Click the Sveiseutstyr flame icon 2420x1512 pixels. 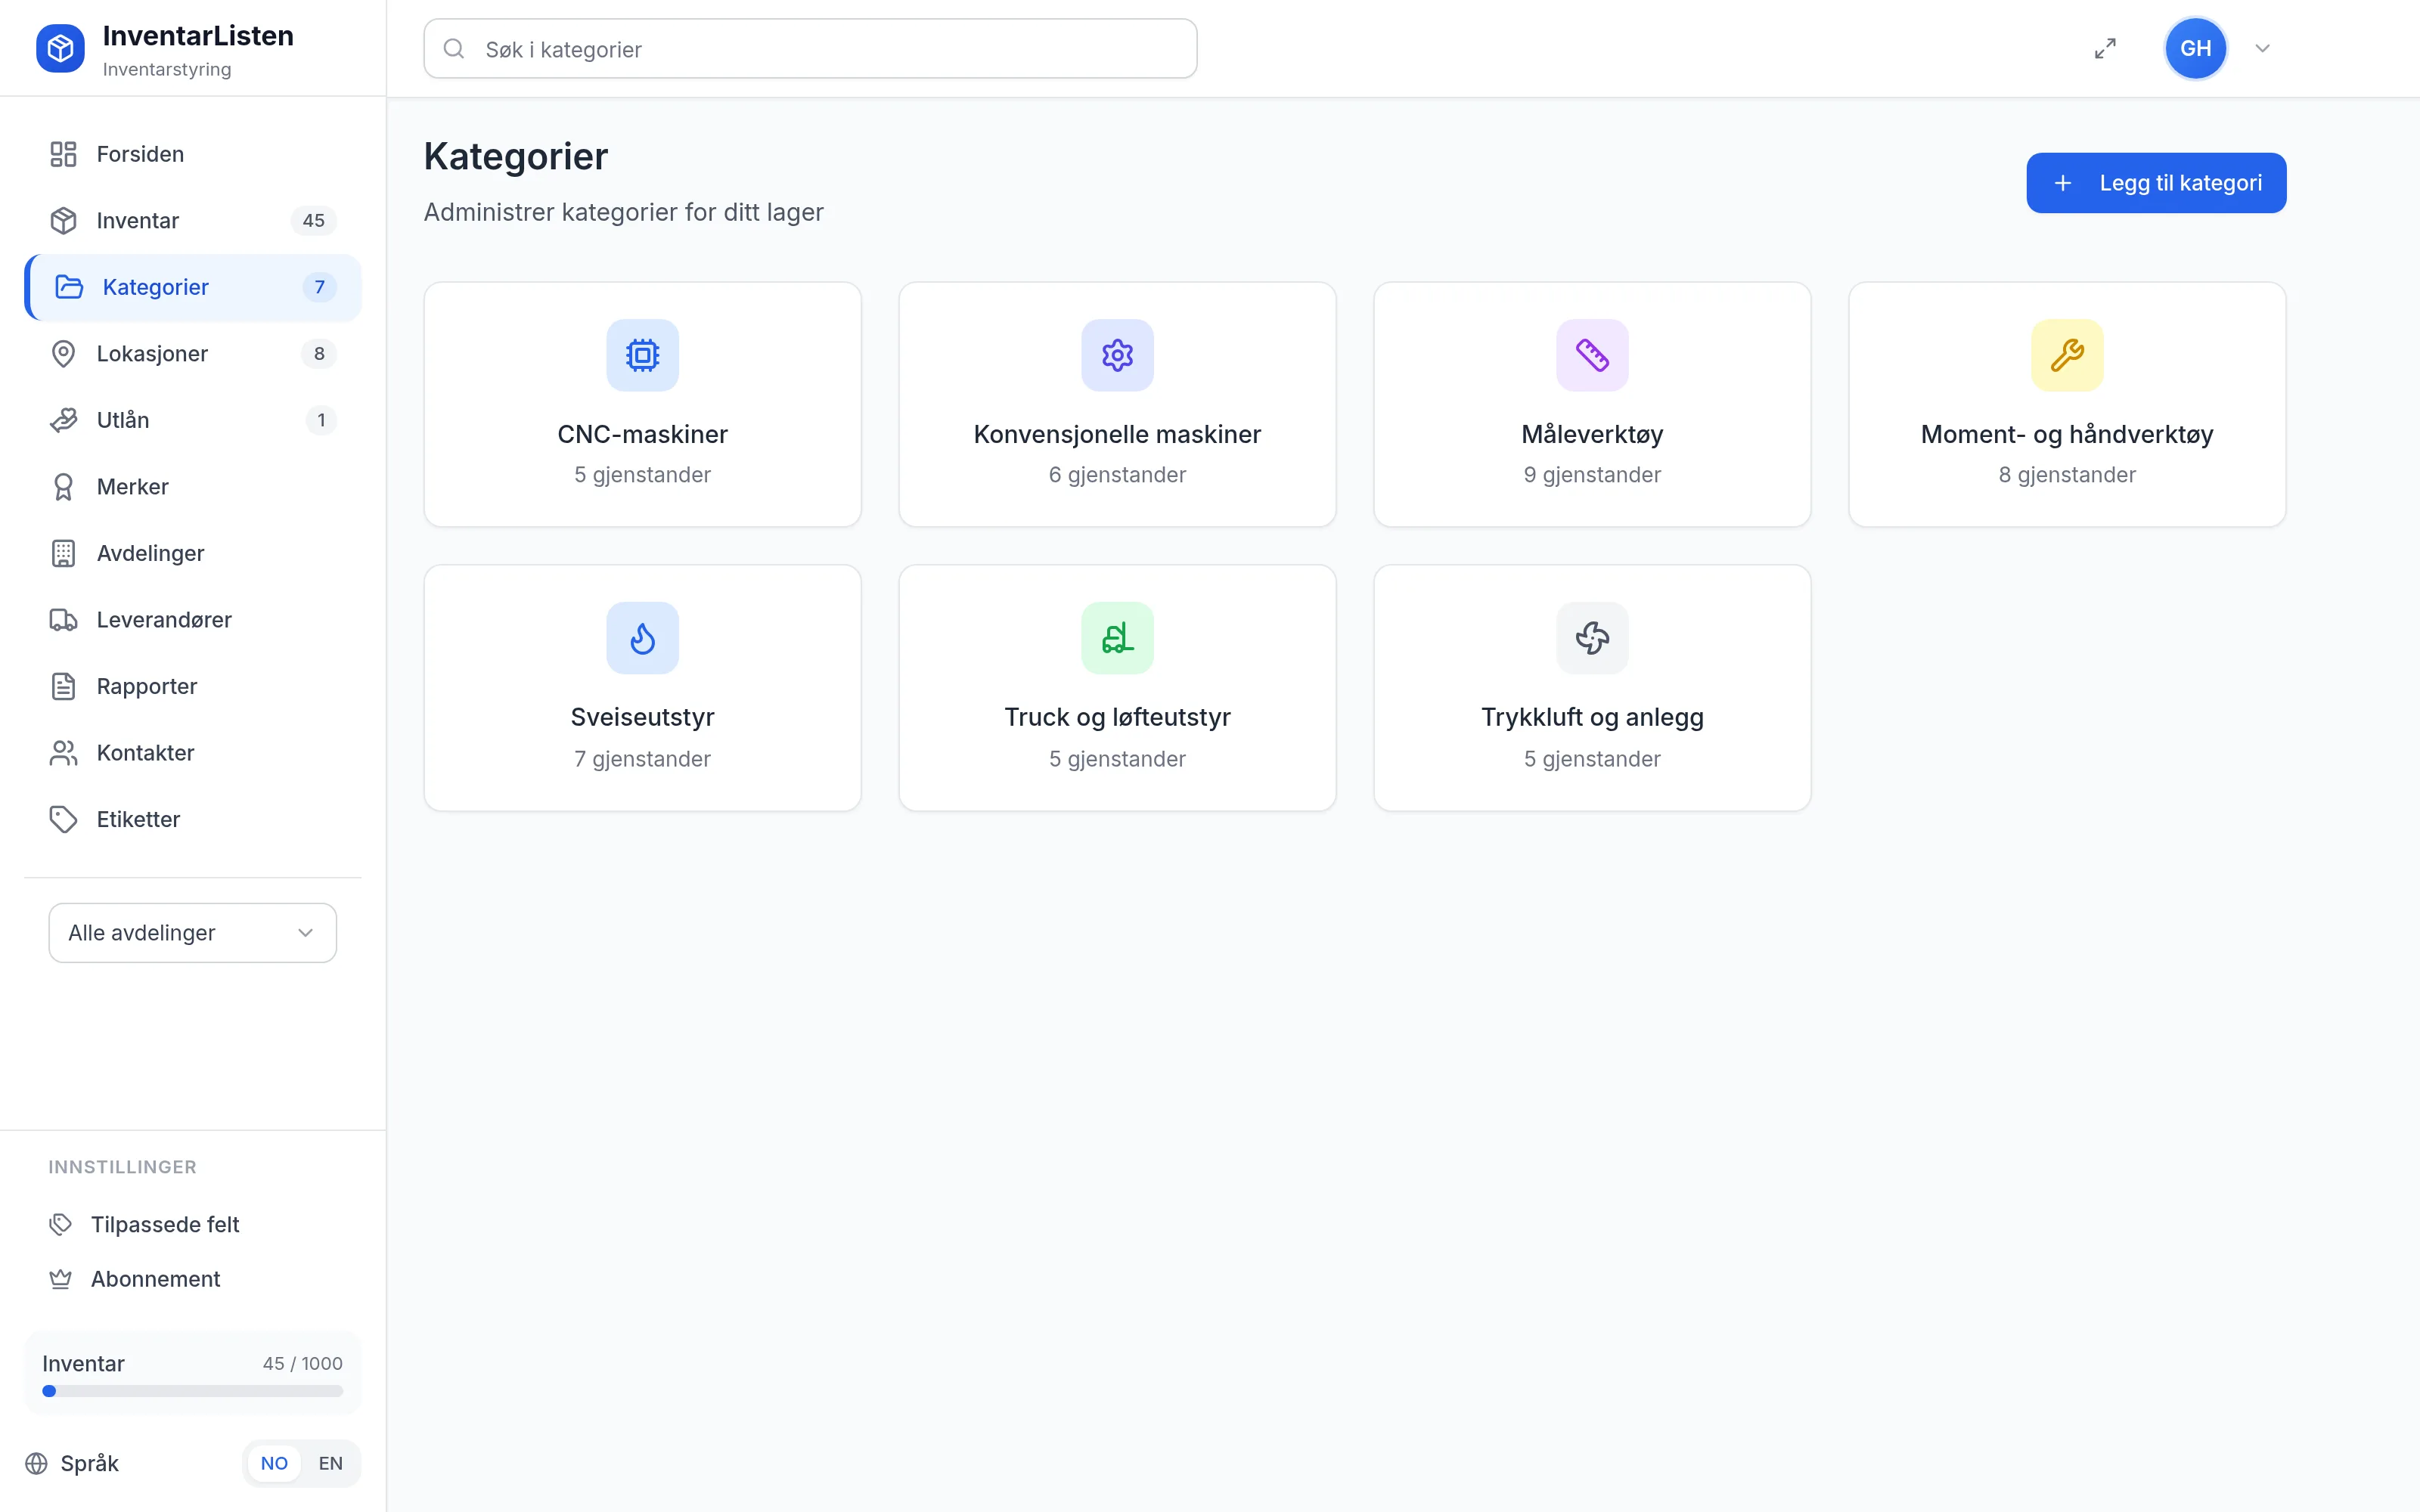coord(642,638)
